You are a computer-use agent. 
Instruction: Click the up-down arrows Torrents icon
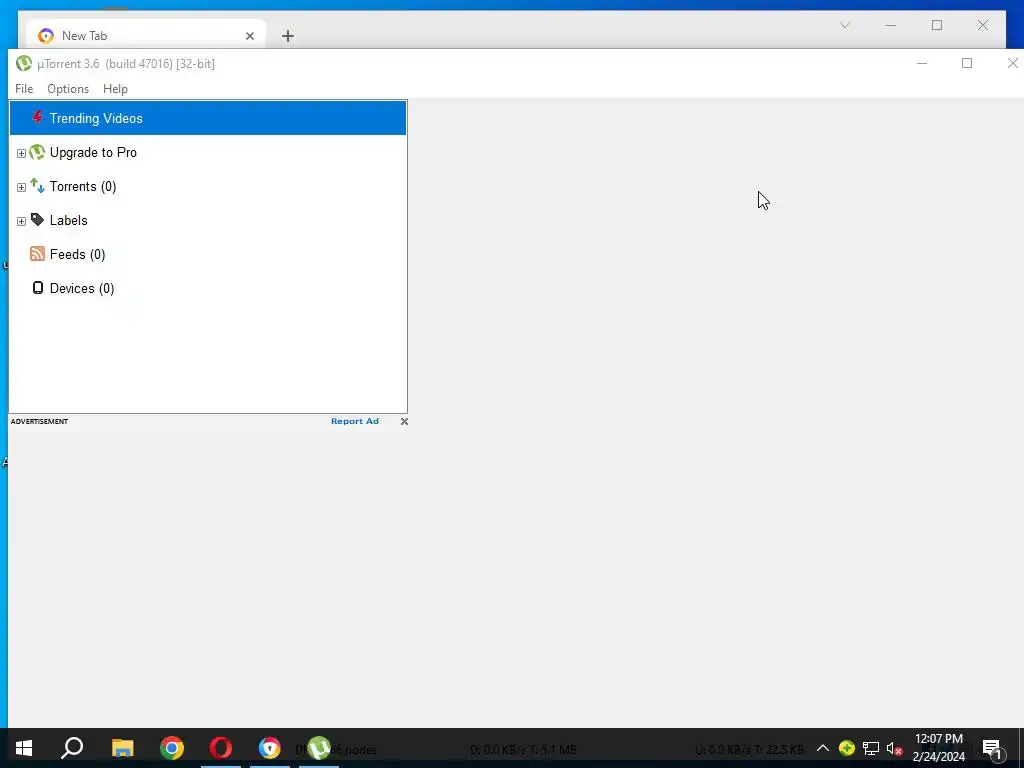(37, 186)
